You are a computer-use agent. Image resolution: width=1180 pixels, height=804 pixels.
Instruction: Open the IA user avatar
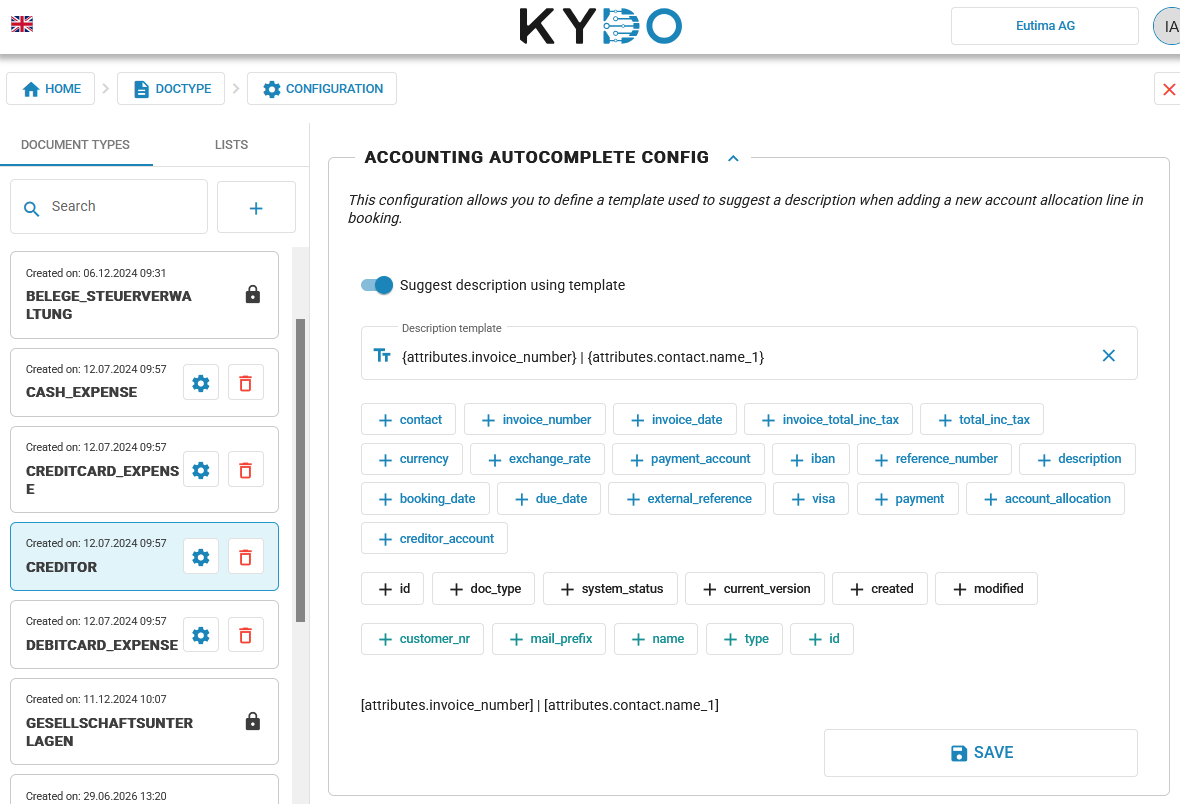1167,26
